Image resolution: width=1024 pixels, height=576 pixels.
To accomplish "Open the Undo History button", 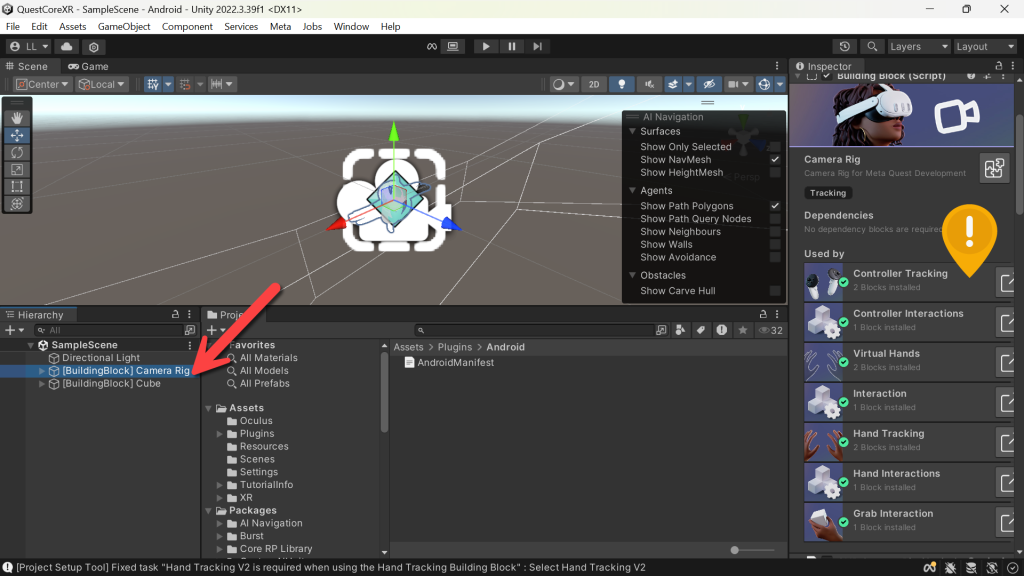I will coord(844,46).
